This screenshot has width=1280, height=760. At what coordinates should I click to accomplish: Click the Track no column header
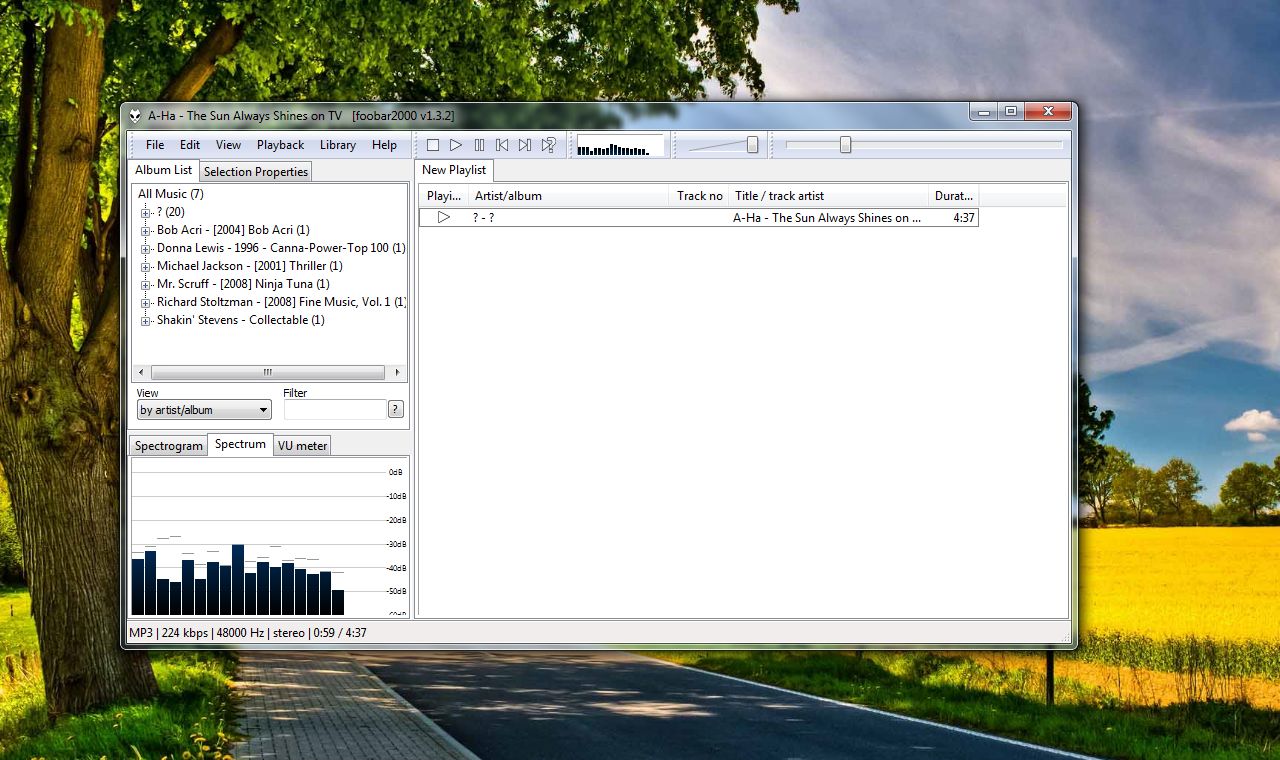pyautogui.click(x=699, y=196)
